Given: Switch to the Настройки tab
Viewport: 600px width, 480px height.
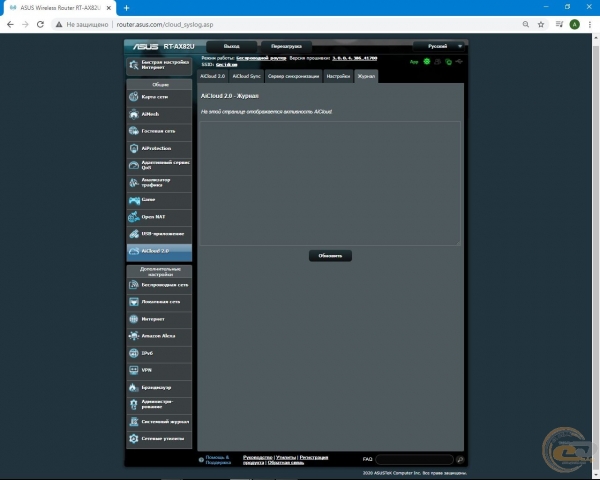Looking at the screenshot, I should pyautogui.click(x=338, y=76).
